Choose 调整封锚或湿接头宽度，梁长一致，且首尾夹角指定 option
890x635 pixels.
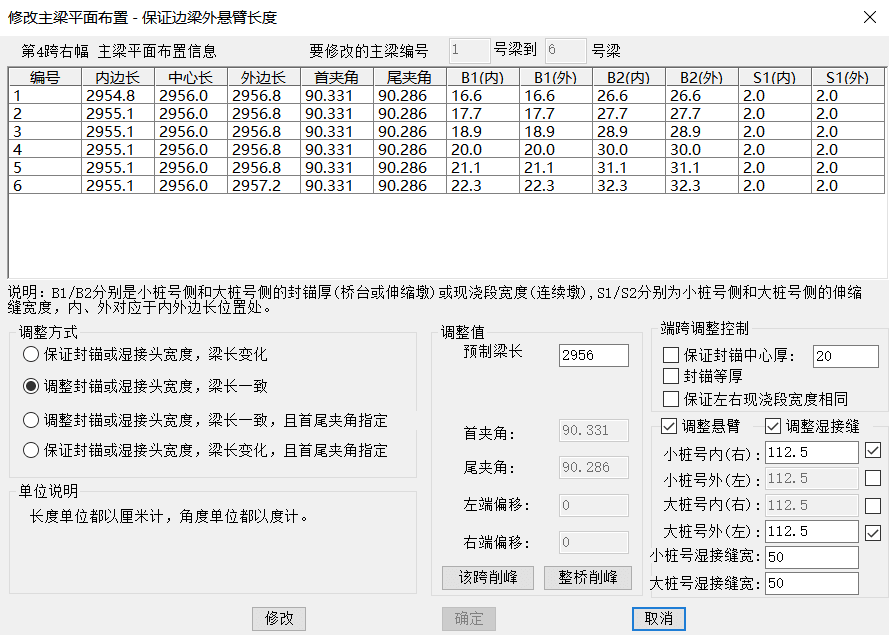pos(31,420)
